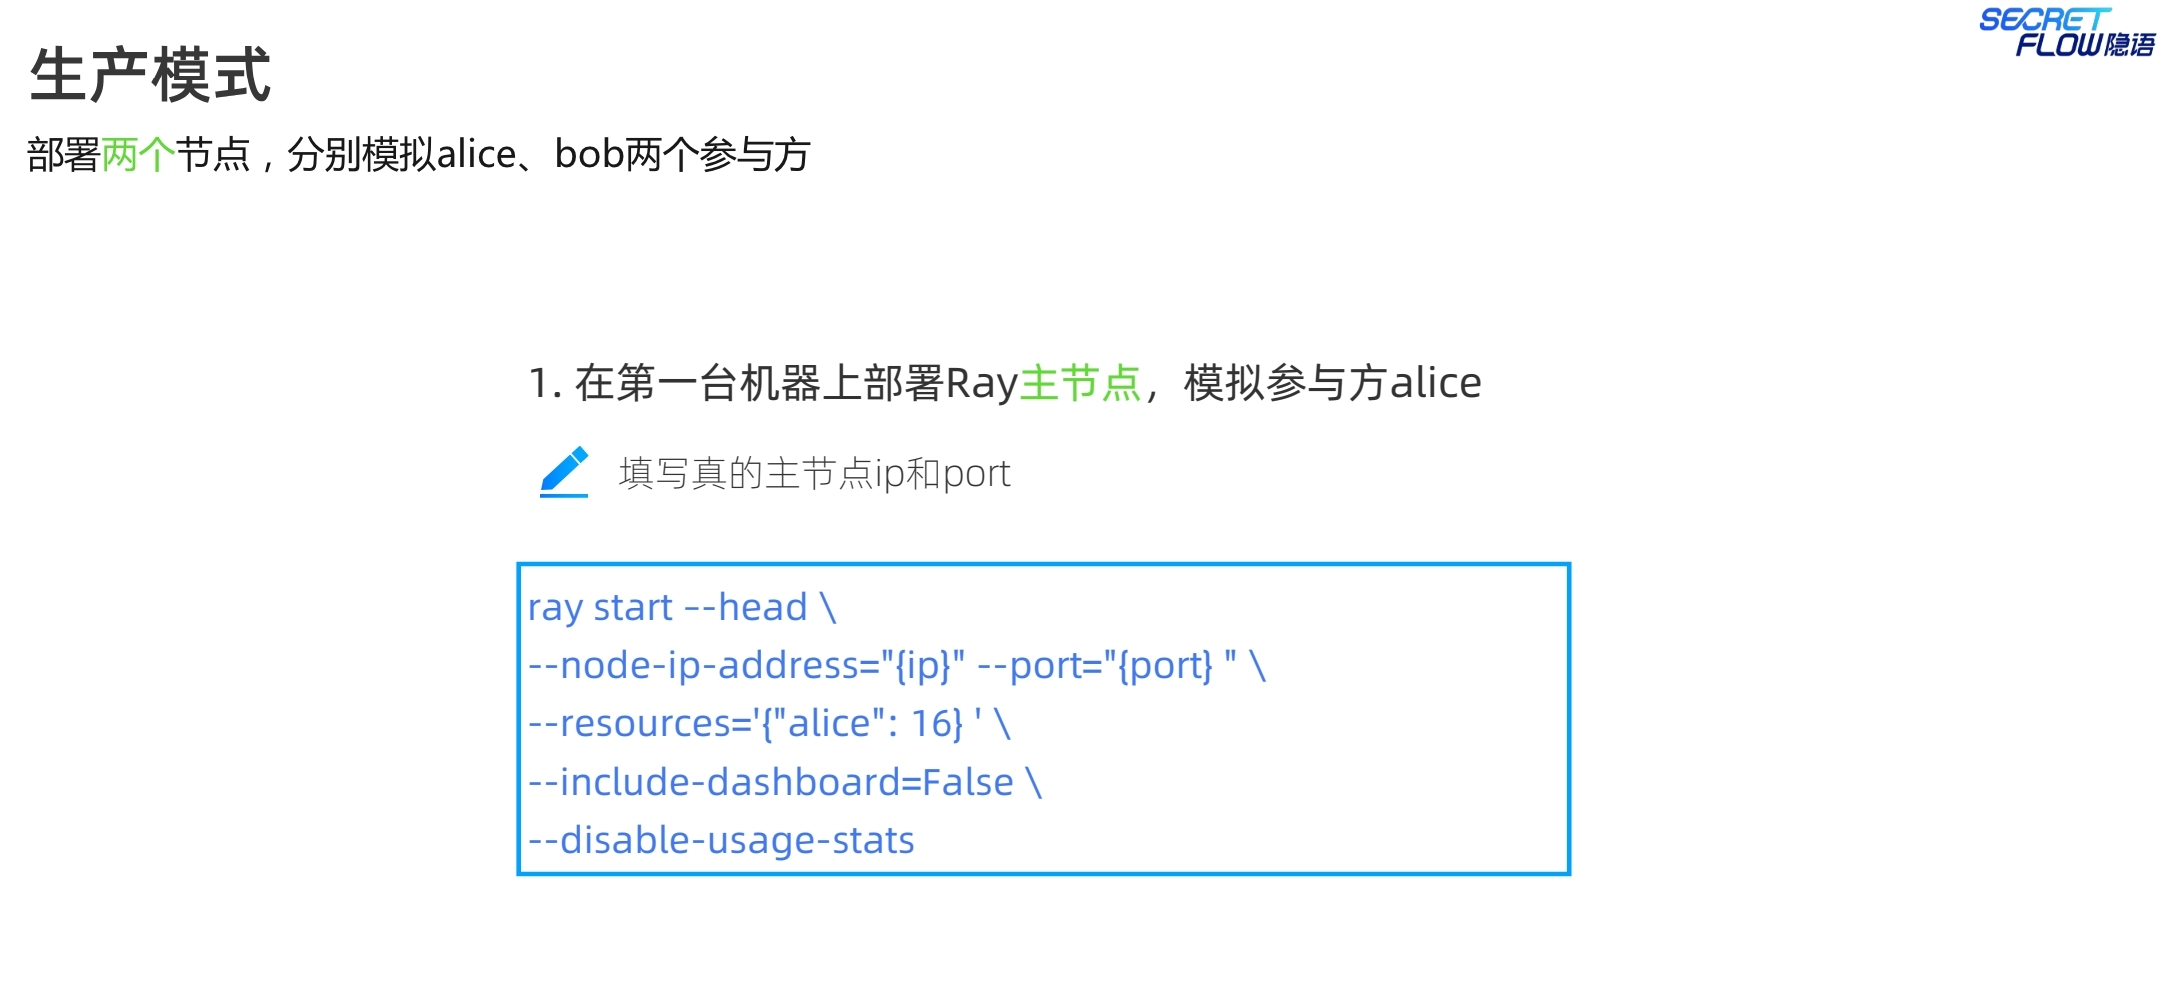The height and width of the screenshot is (988, 2164).
Task: Click the green 两个 text in subtitle
Action: click(138, 155)
